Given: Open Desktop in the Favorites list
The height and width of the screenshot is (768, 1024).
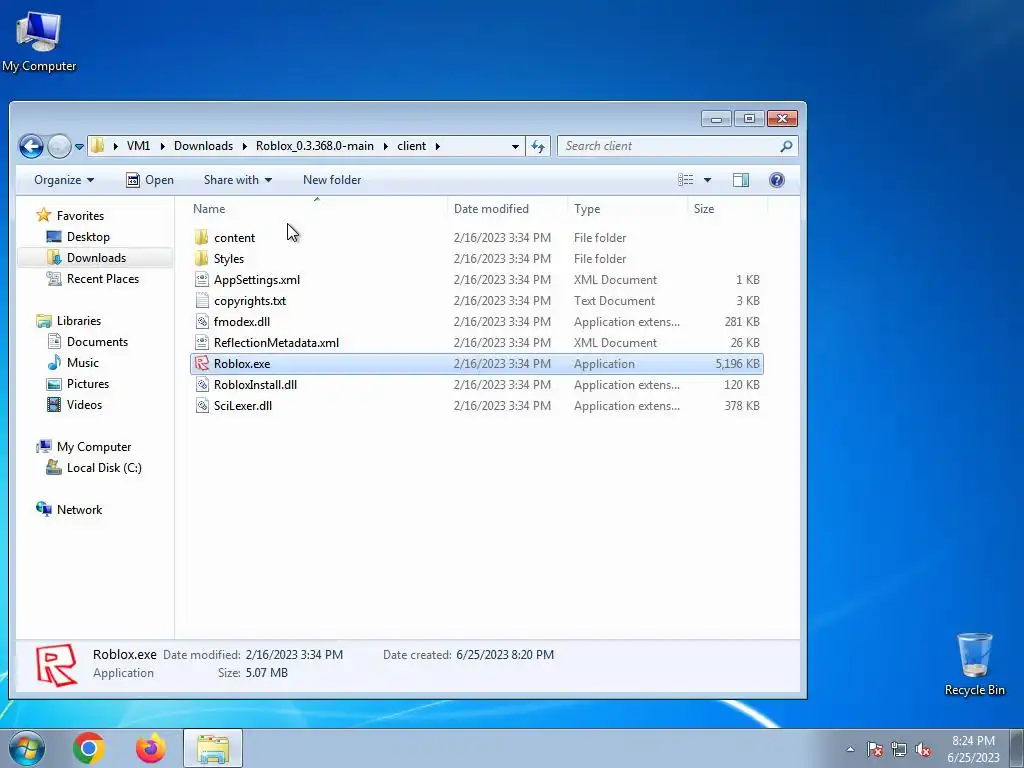Looking at the screenshot, I should click(x=88, y=236).
